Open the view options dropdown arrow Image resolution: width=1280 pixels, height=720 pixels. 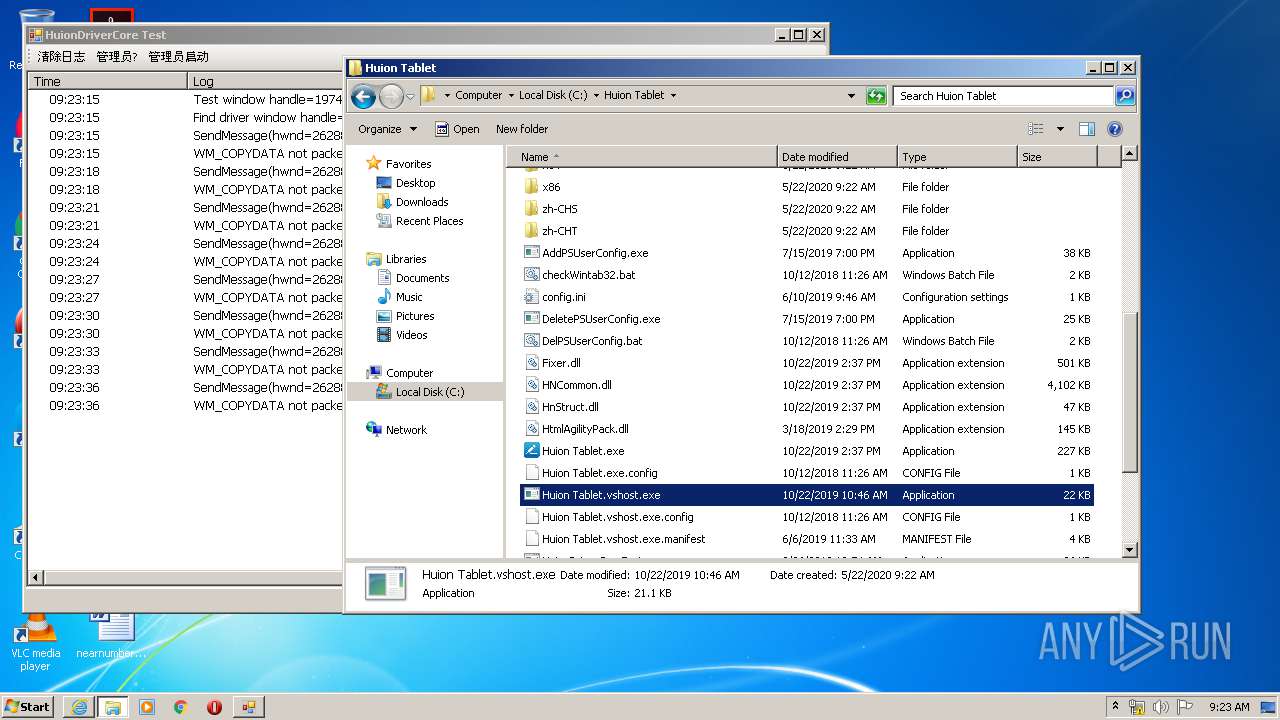click(1060, 129)
